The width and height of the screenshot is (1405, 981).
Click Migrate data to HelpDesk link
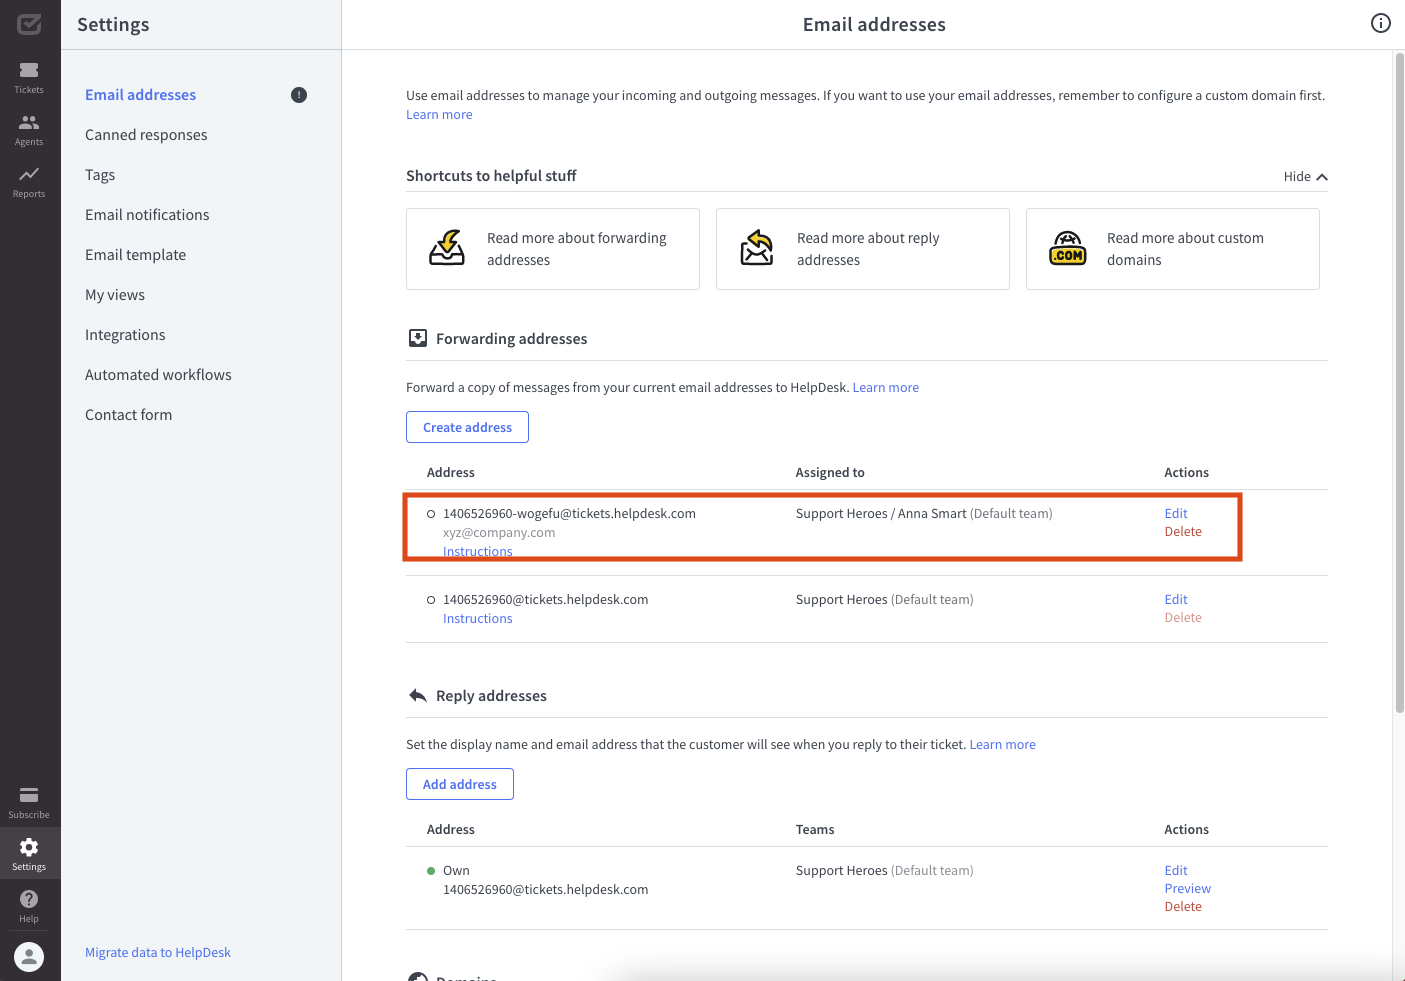[x=158, y=952]
